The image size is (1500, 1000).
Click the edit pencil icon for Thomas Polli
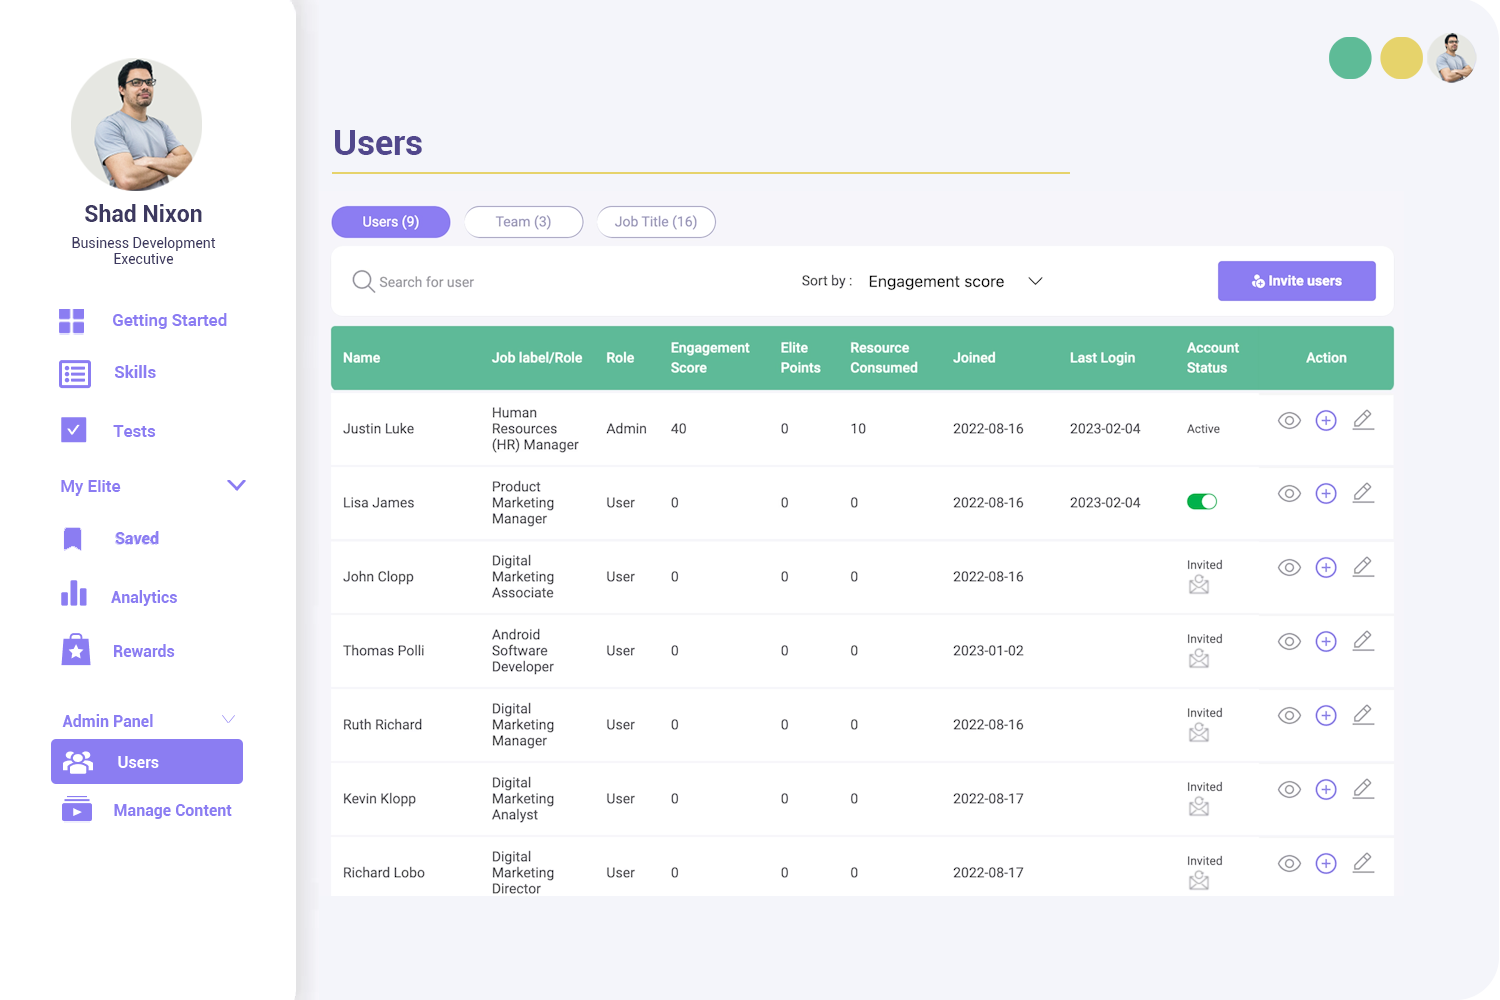pyautogui.click(x=1362, y=641)
